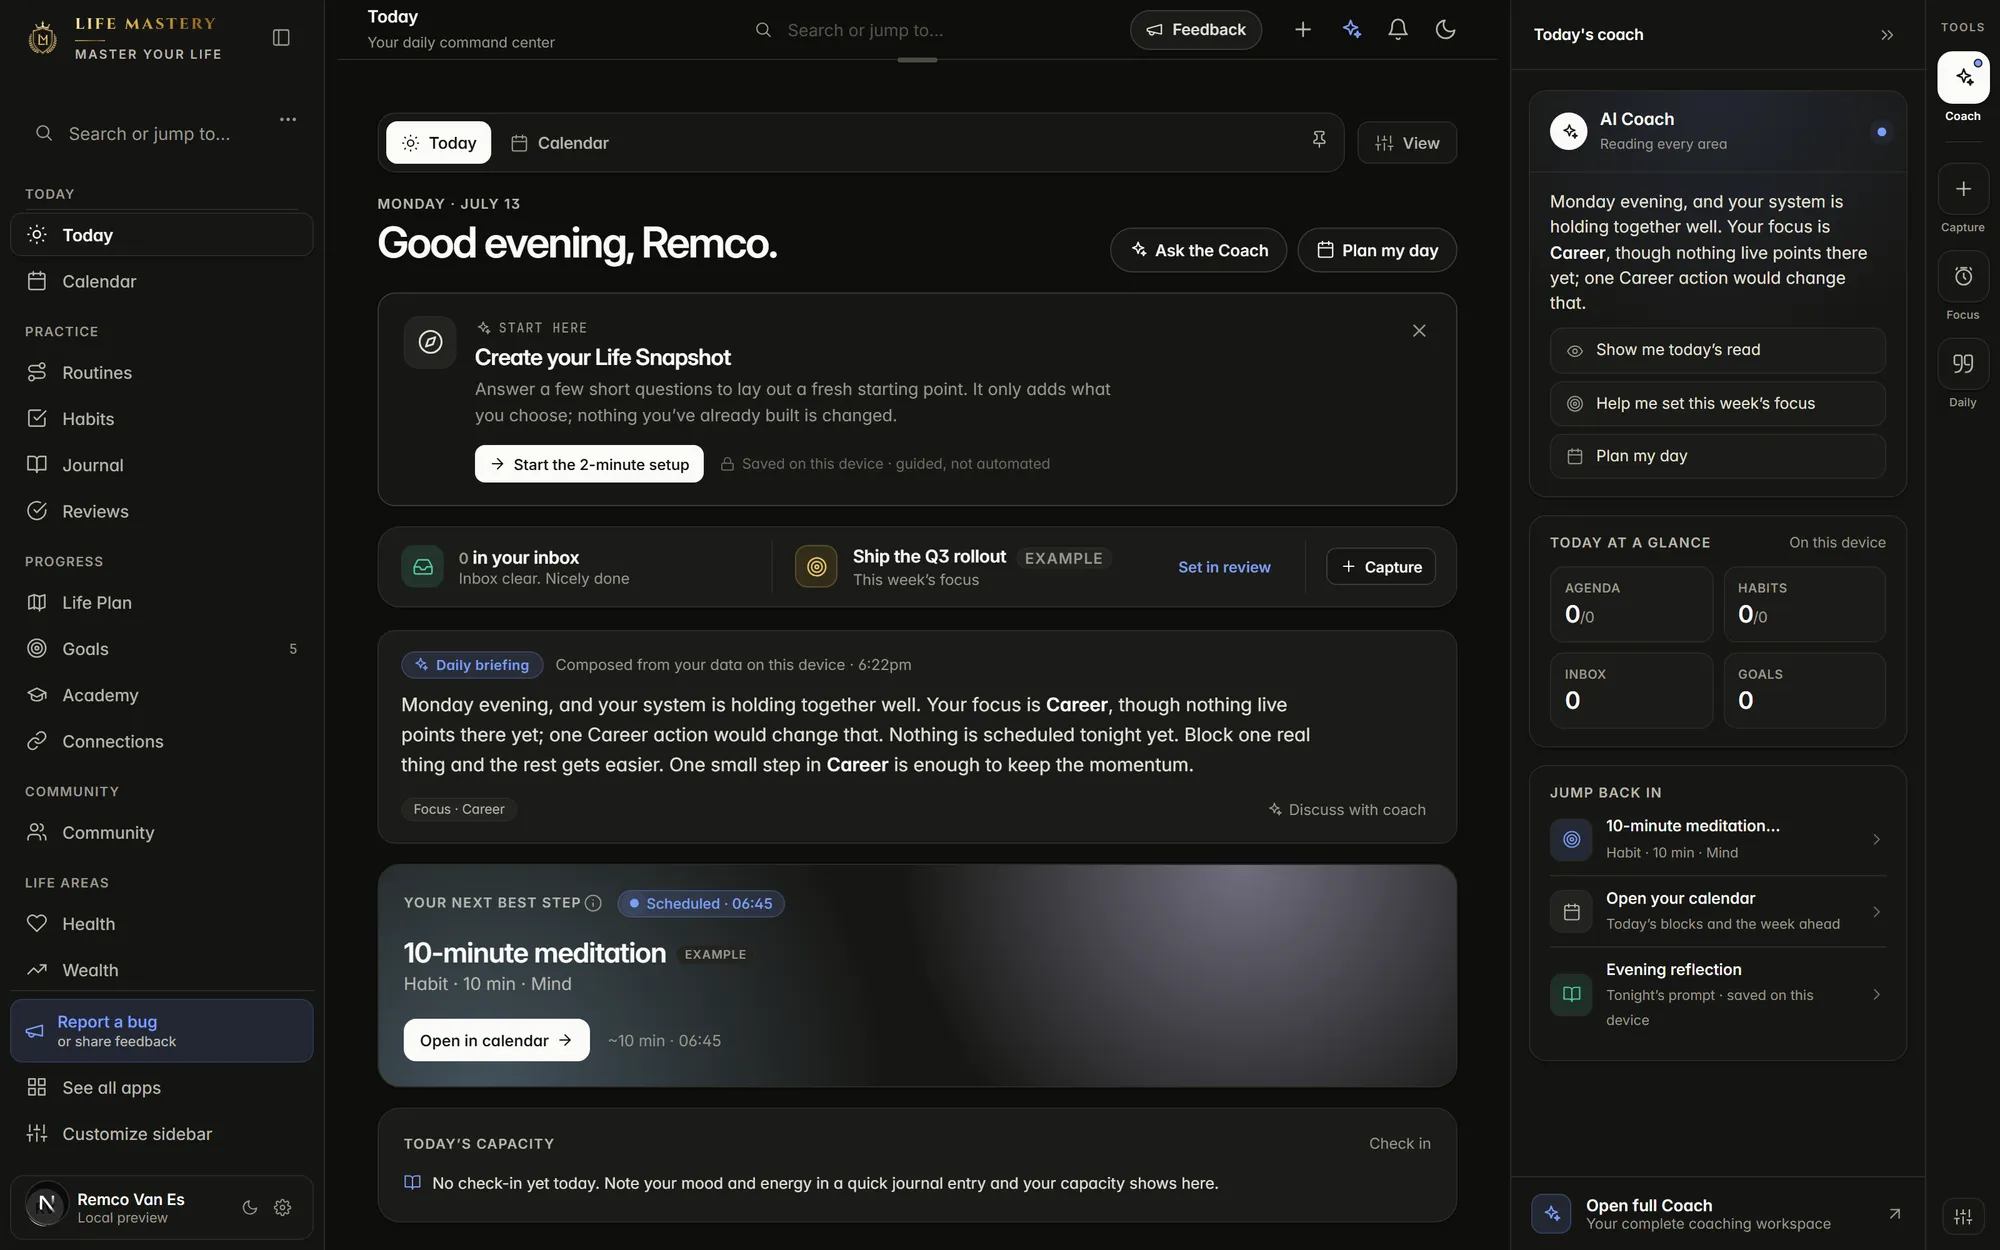Open the Capture tool in Tools rail
The height and width of the screenshot is (1250, 2000).
tap(1962, 189)
